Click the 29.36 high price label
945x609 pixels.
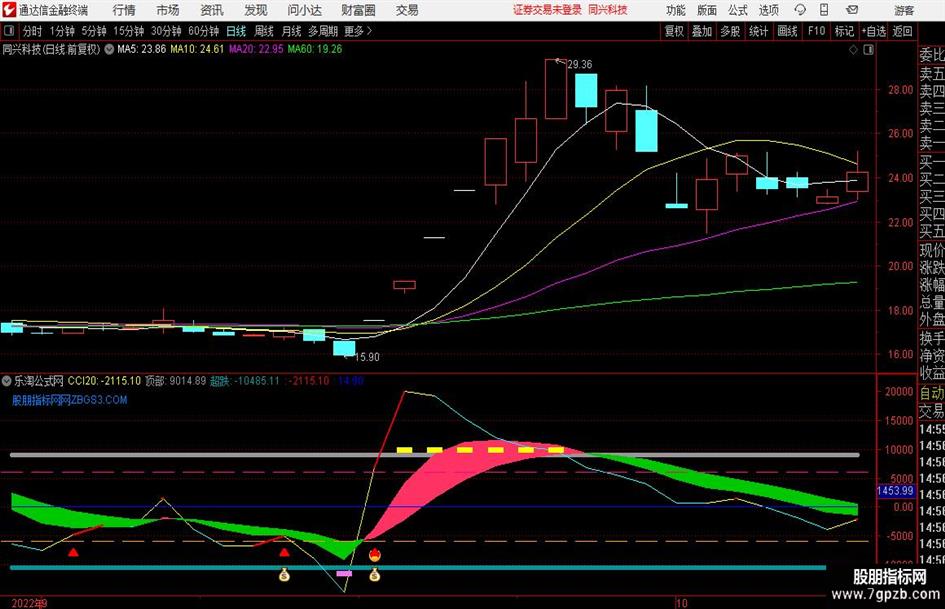click(579, 65)
